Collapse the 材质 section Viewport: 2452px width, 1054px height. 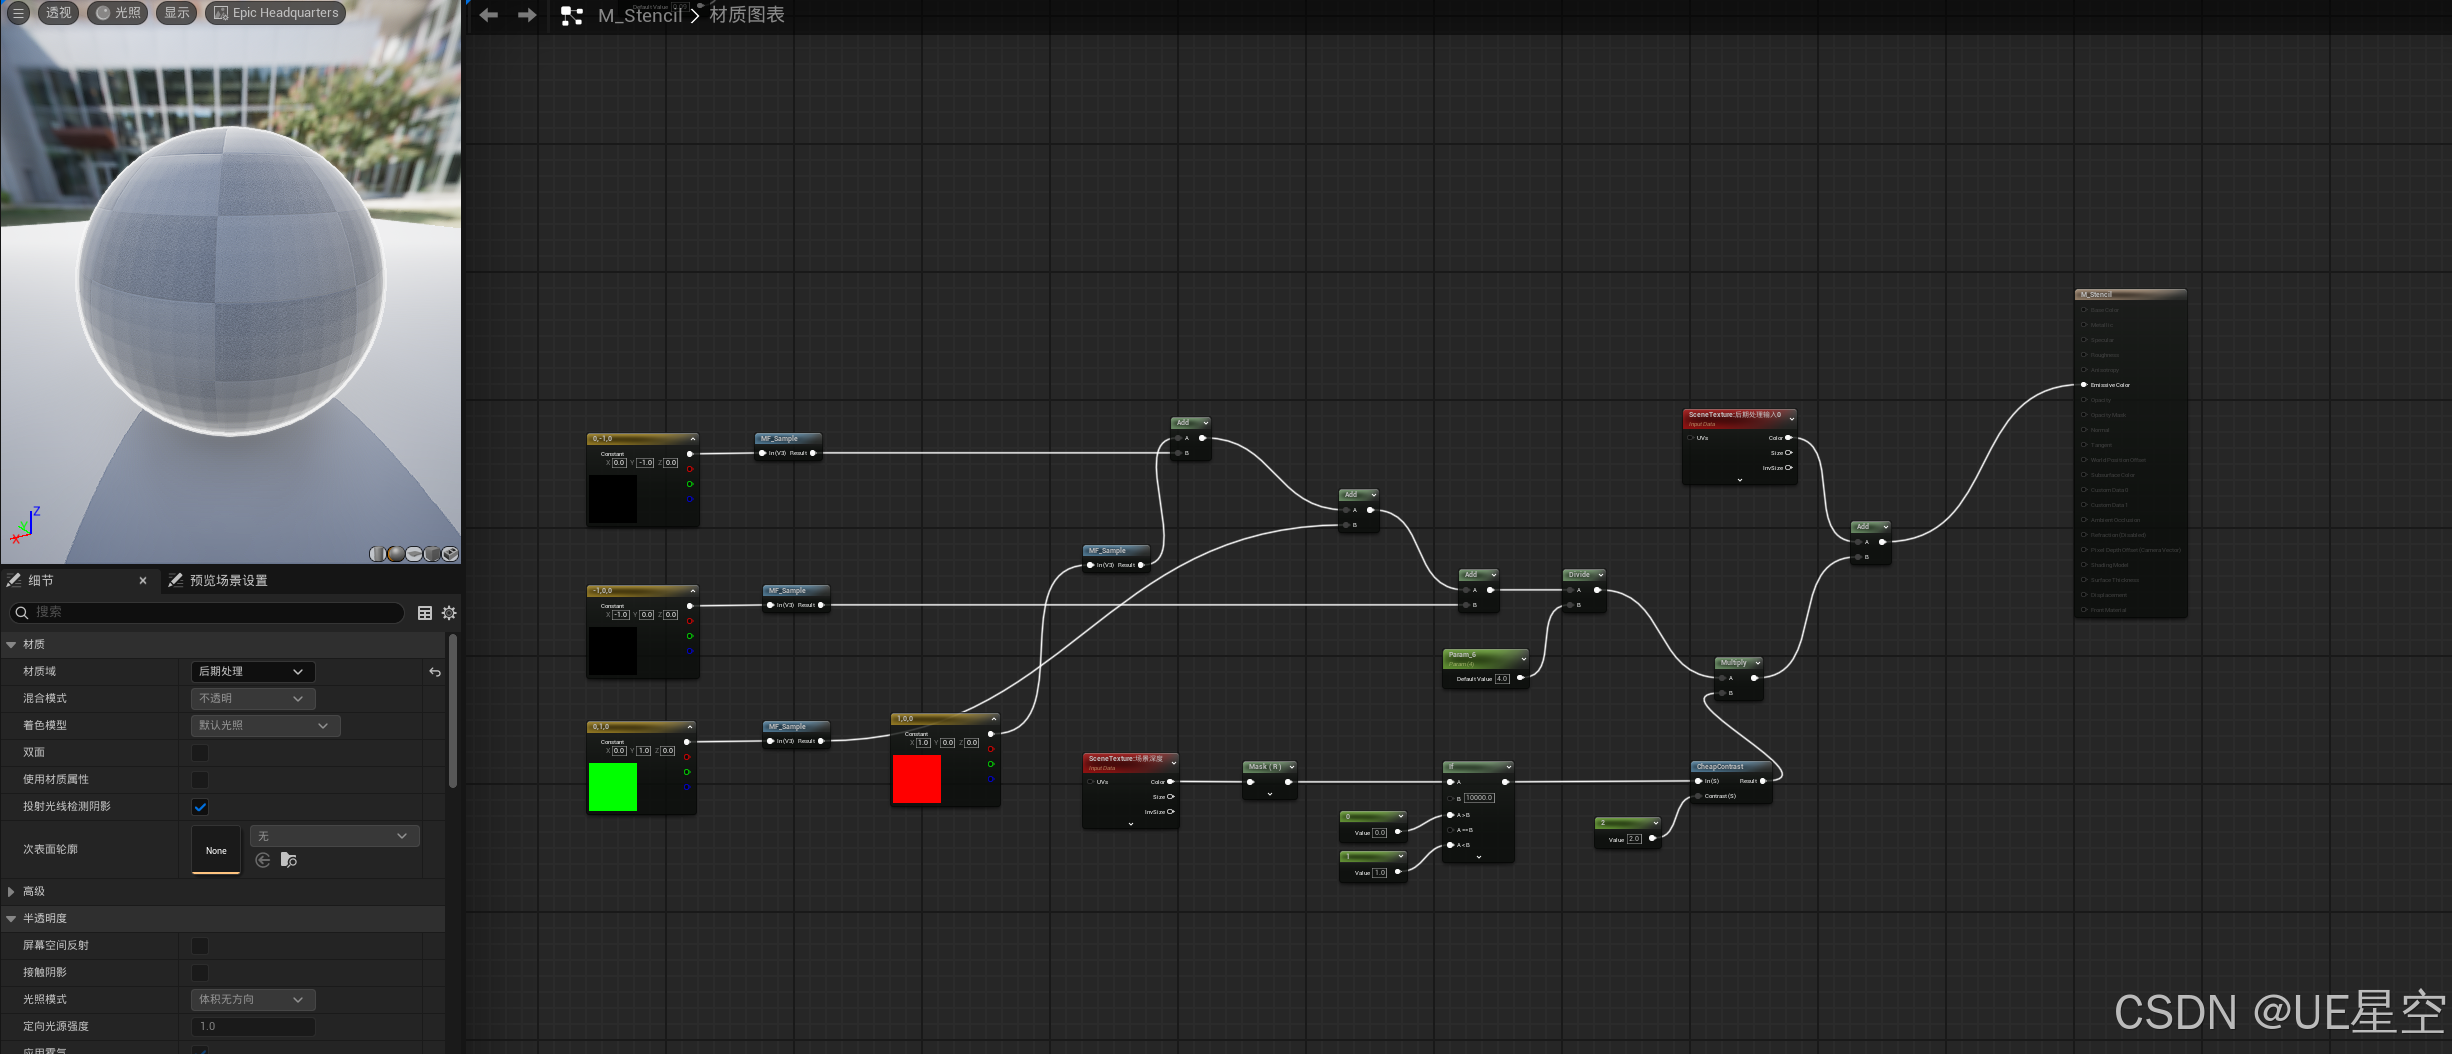11,645
